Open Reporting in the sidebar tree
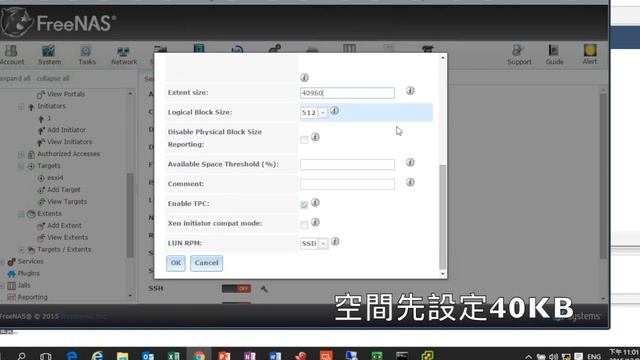 tap(32, 298)
